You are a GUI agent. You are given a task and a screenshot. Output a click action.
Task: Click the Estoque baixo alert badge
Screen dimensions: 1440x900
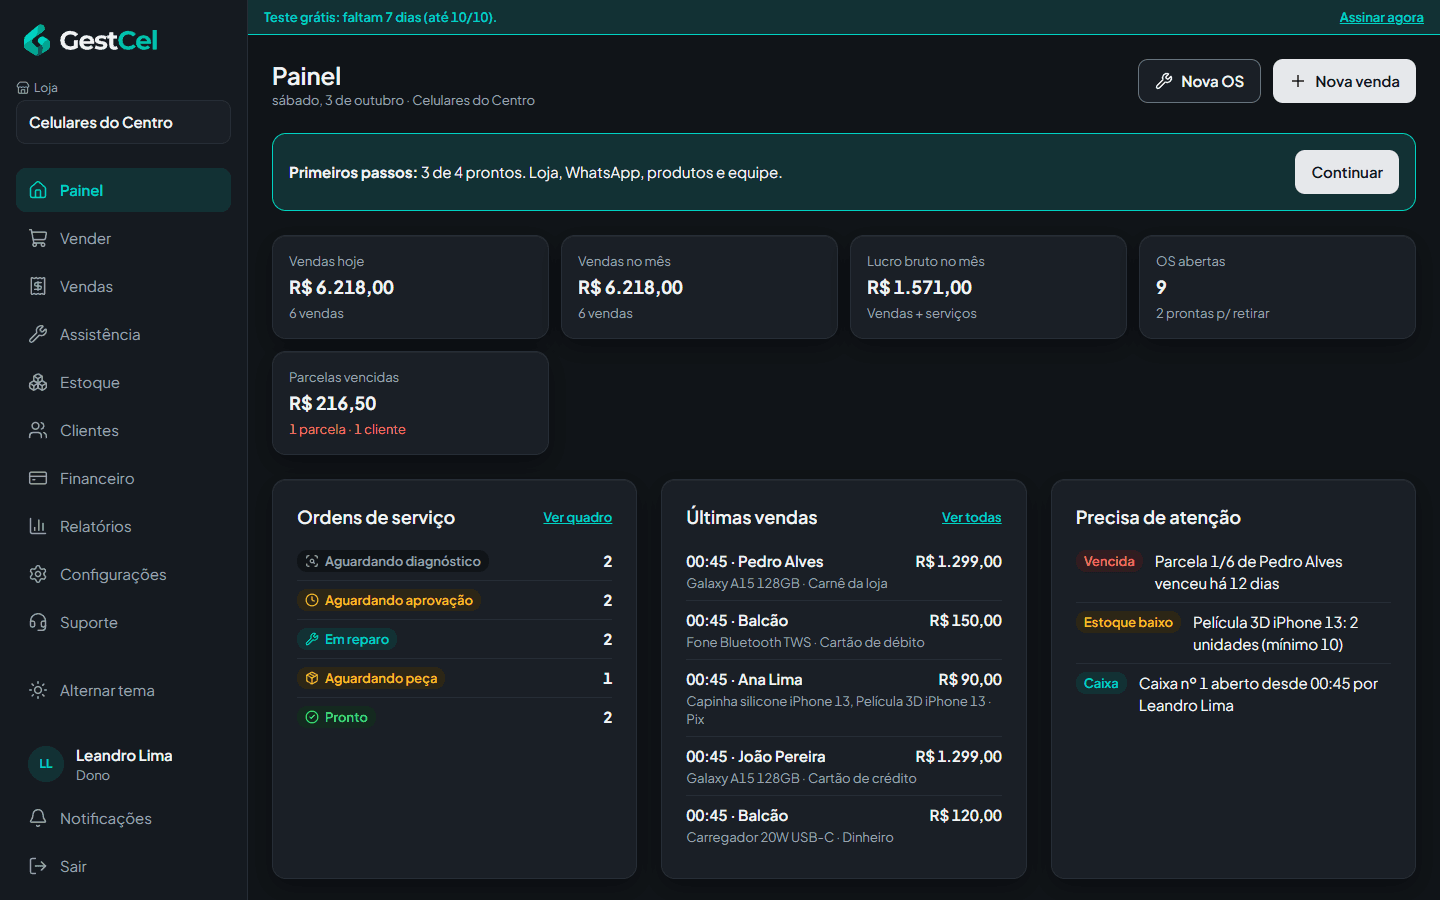click(1128, 622)
